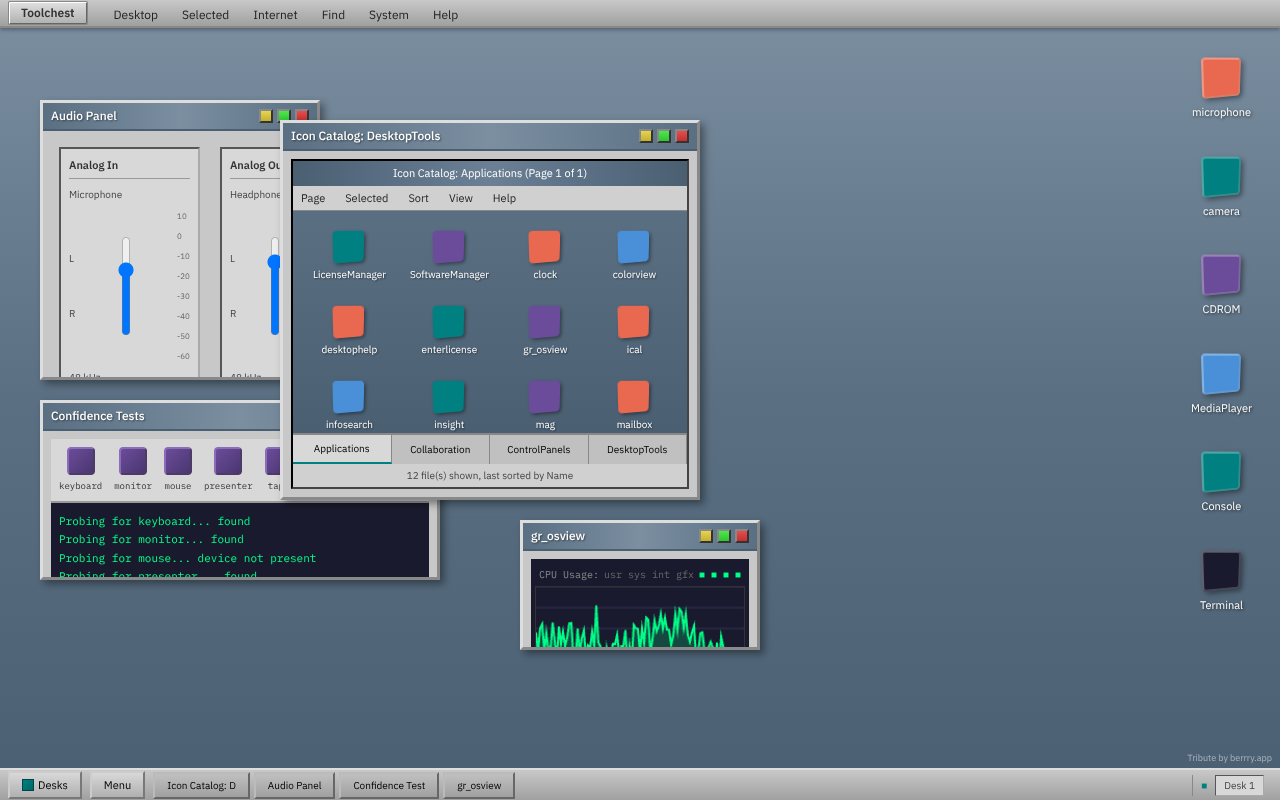Raise the Audio Panel via its taskbar button
Image resolution: width=1280 pixels, height=800 pixels.
(x=293, y=785)
